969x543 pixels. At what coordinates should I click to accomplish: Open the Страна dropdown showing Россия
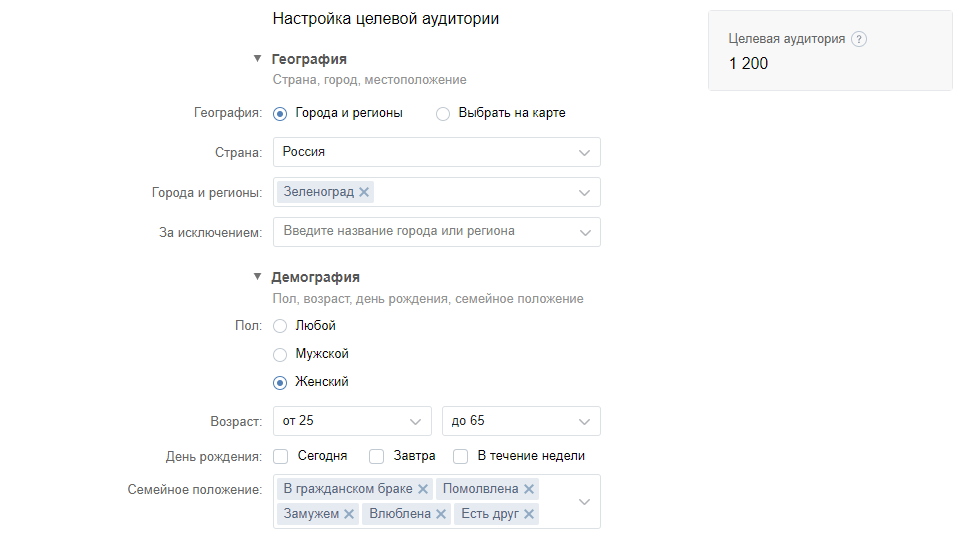coord(436,152)
